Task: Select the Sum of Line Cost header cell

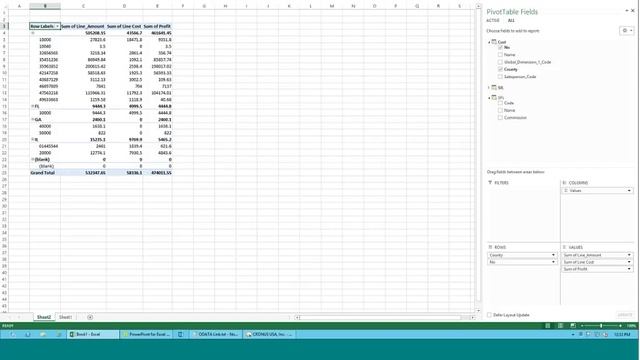Action: (x=124, y=26)
